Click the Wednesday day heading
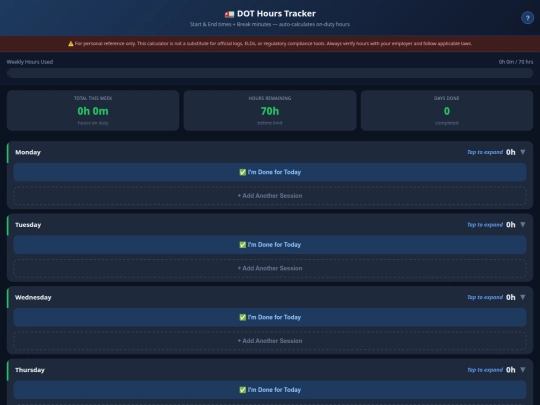Image resolution: width=540 pixels, height=405 pixels. pos(33,298)
